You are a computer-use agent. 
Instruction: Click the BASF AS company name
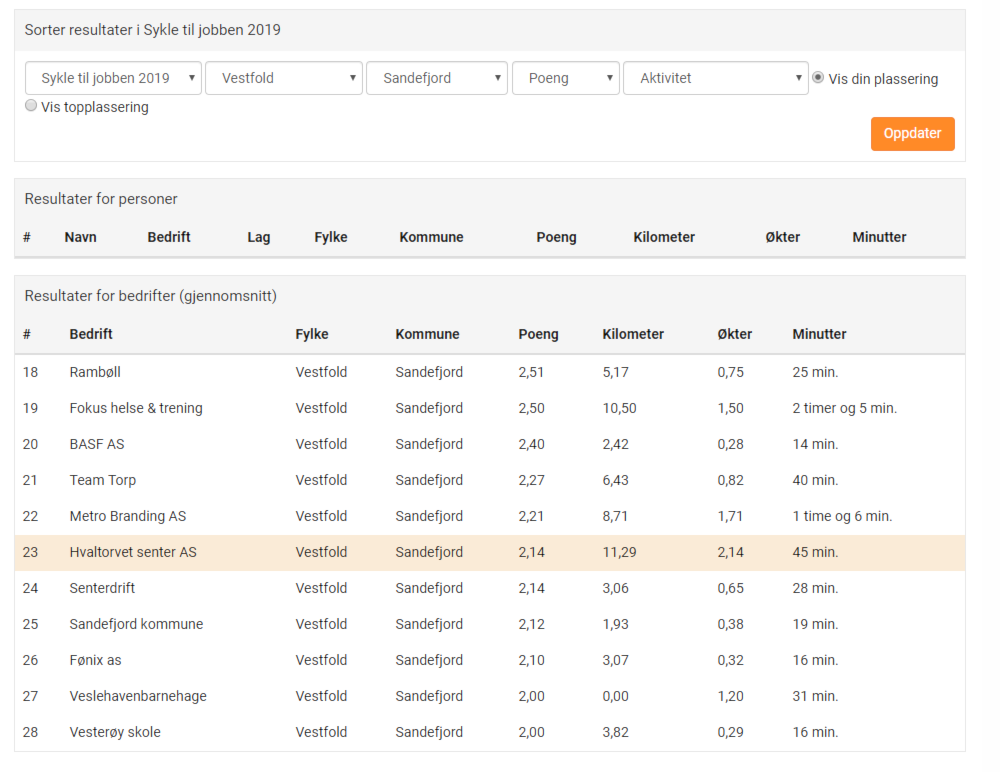click(x=97, y=445)
